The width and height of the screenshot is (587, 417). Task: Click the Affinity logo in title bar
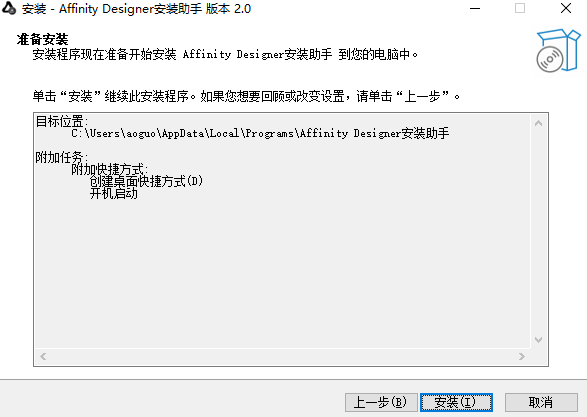(9, 8)
